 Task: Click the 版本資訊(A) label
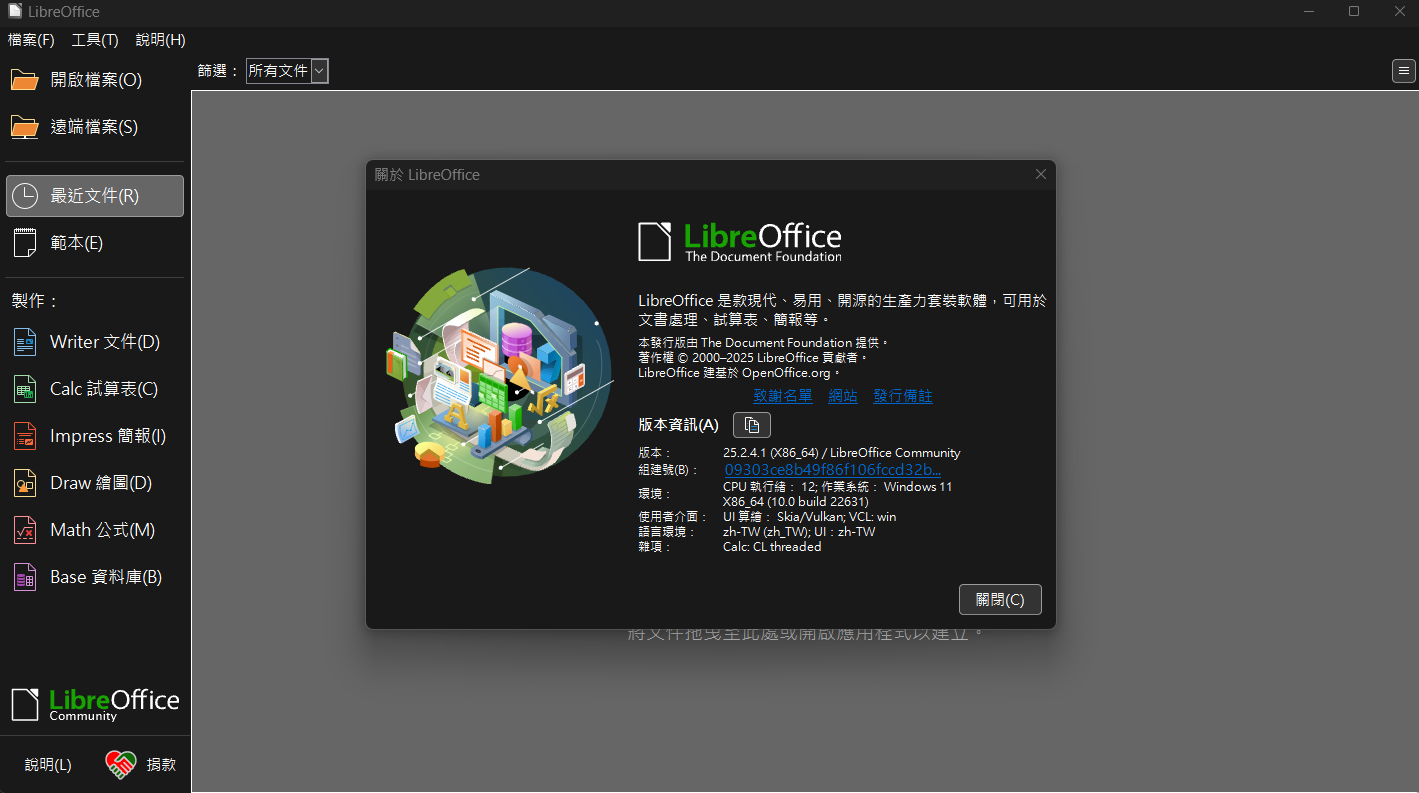(678, 425)
